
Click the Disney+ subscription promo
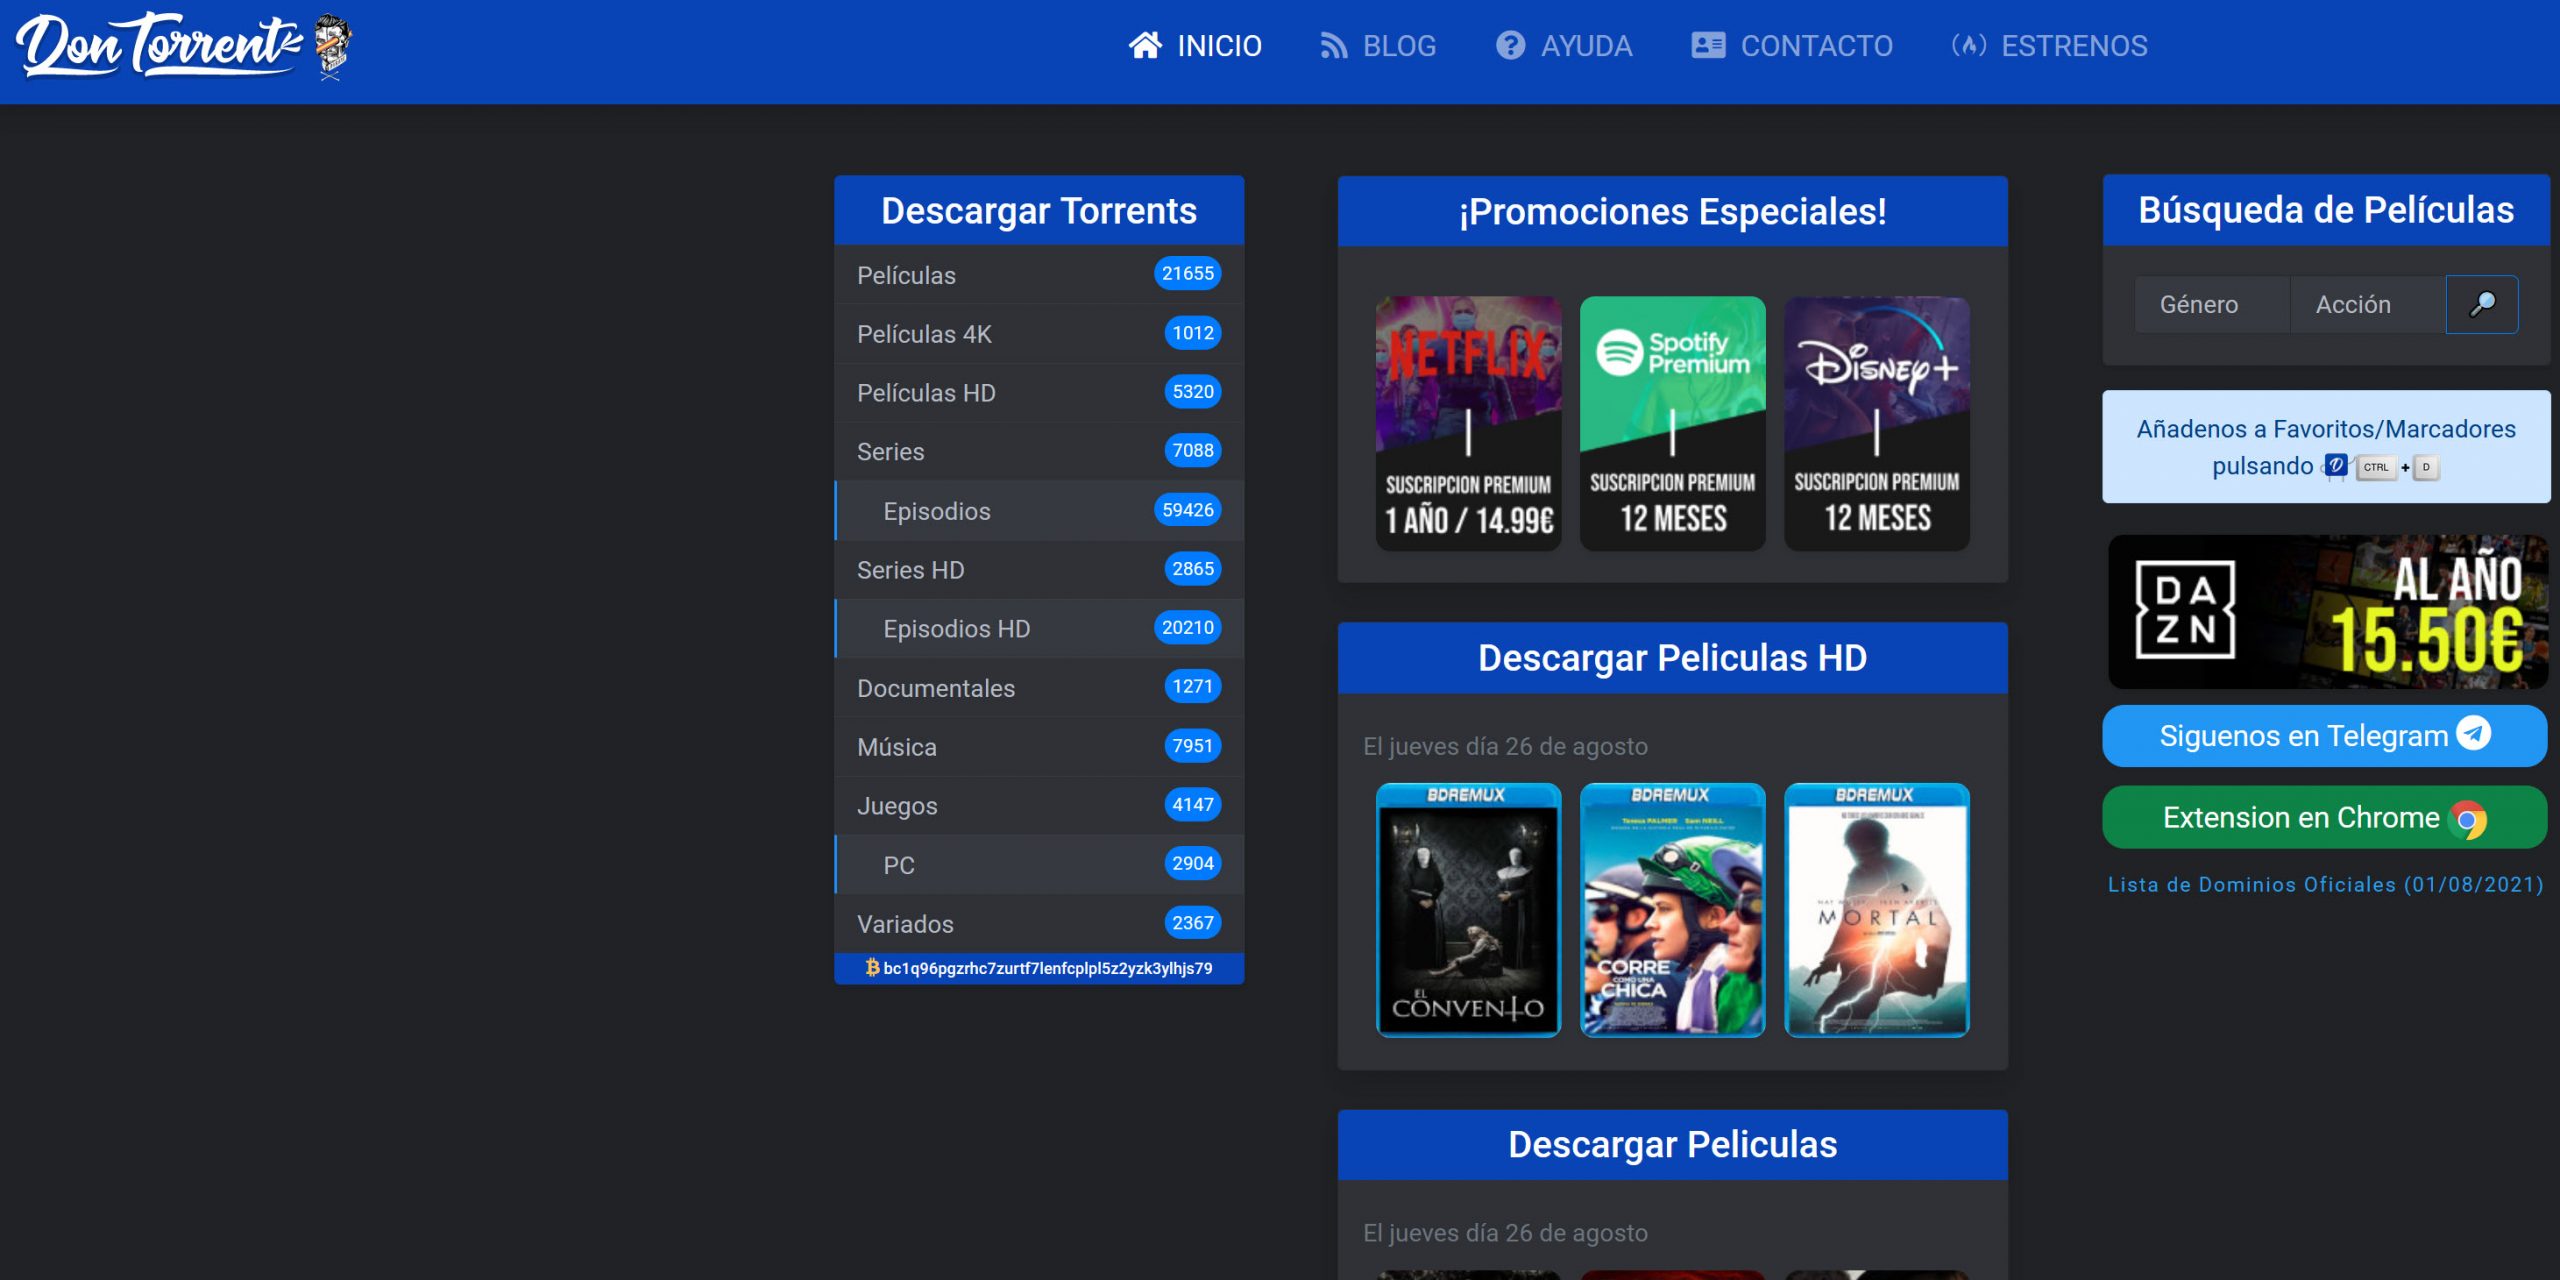point(1876,423)
